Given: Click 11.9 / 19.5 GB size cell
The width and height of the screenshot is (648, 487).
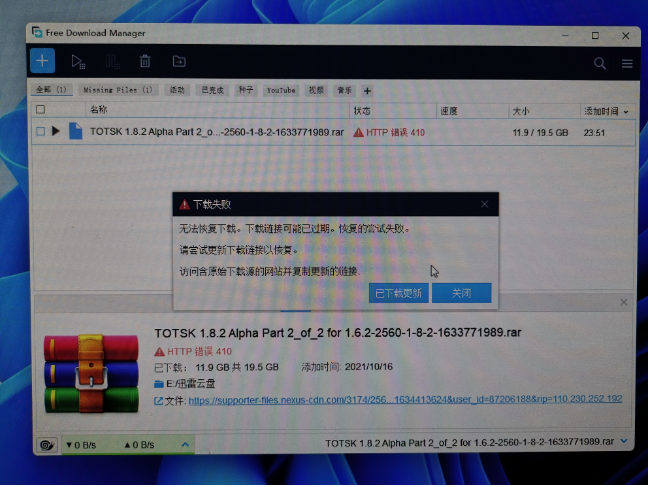Looking at the screenshot, I should [540, 133].
